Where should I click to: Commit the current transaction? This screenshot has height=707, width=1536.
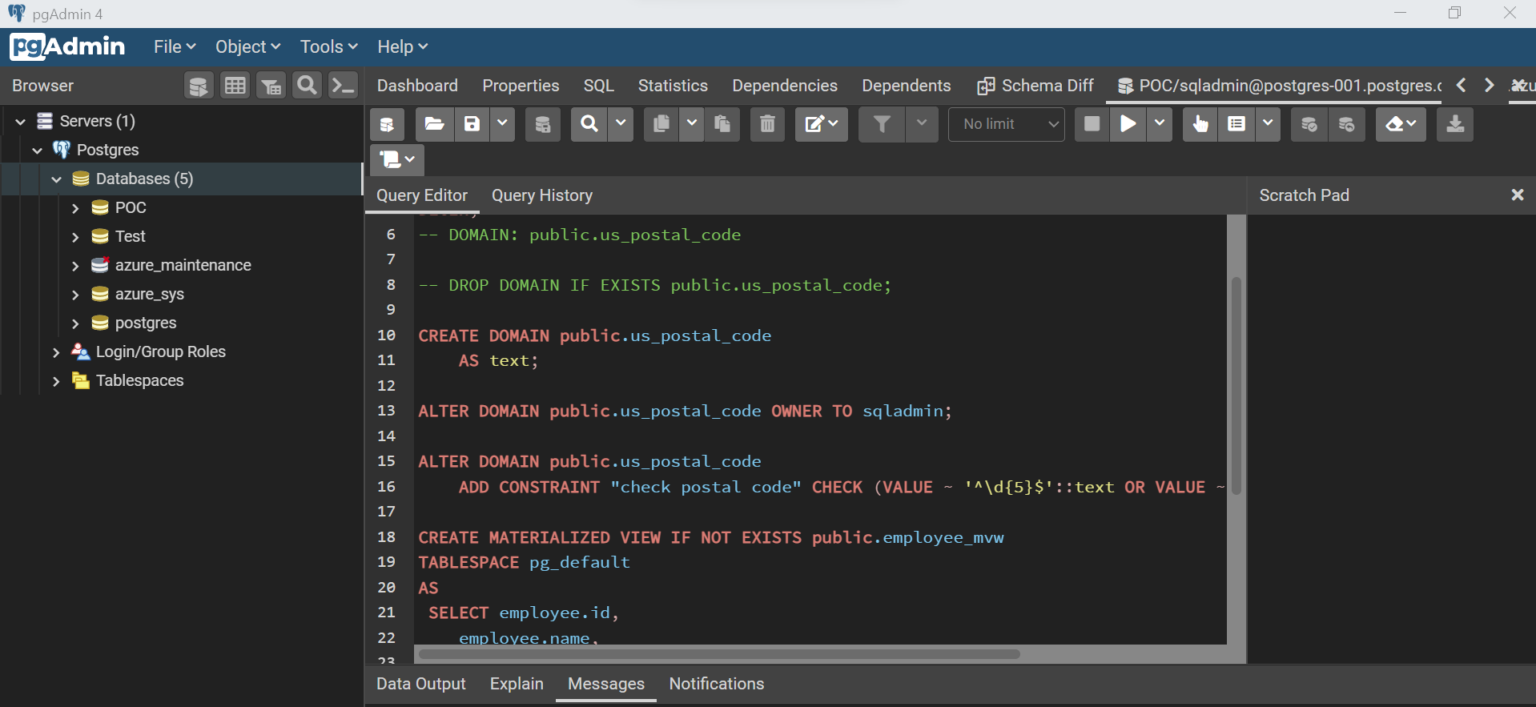[x=1309, y=124]
